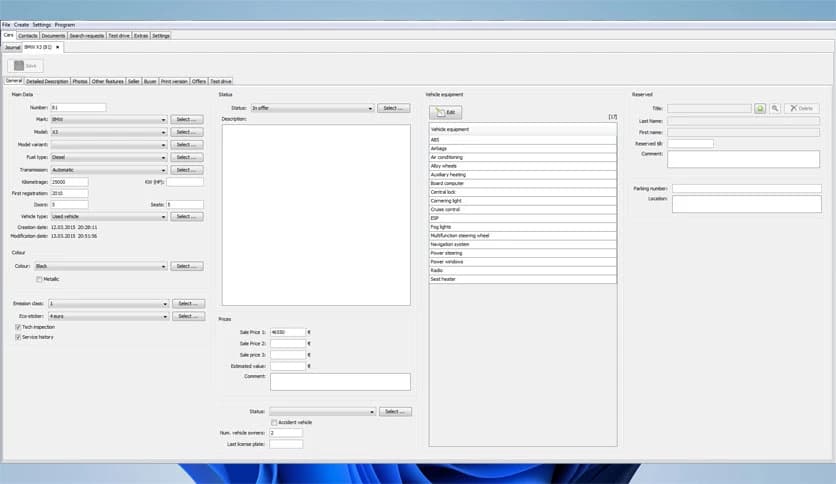This screenshot has height=484, width=836.
Task: Click Select button beside Emission class
Action: [x=187, y=303]
